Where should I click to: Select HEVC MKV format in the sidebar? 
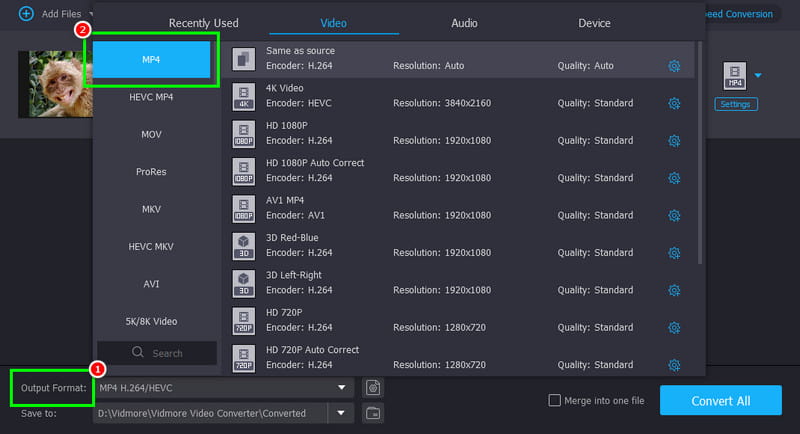click(152, 247)
